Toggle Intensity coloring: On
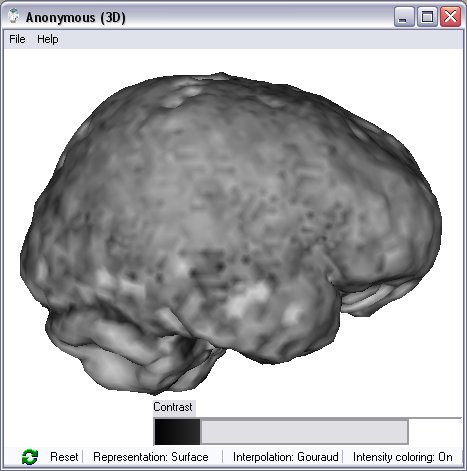 coord(403,457)
